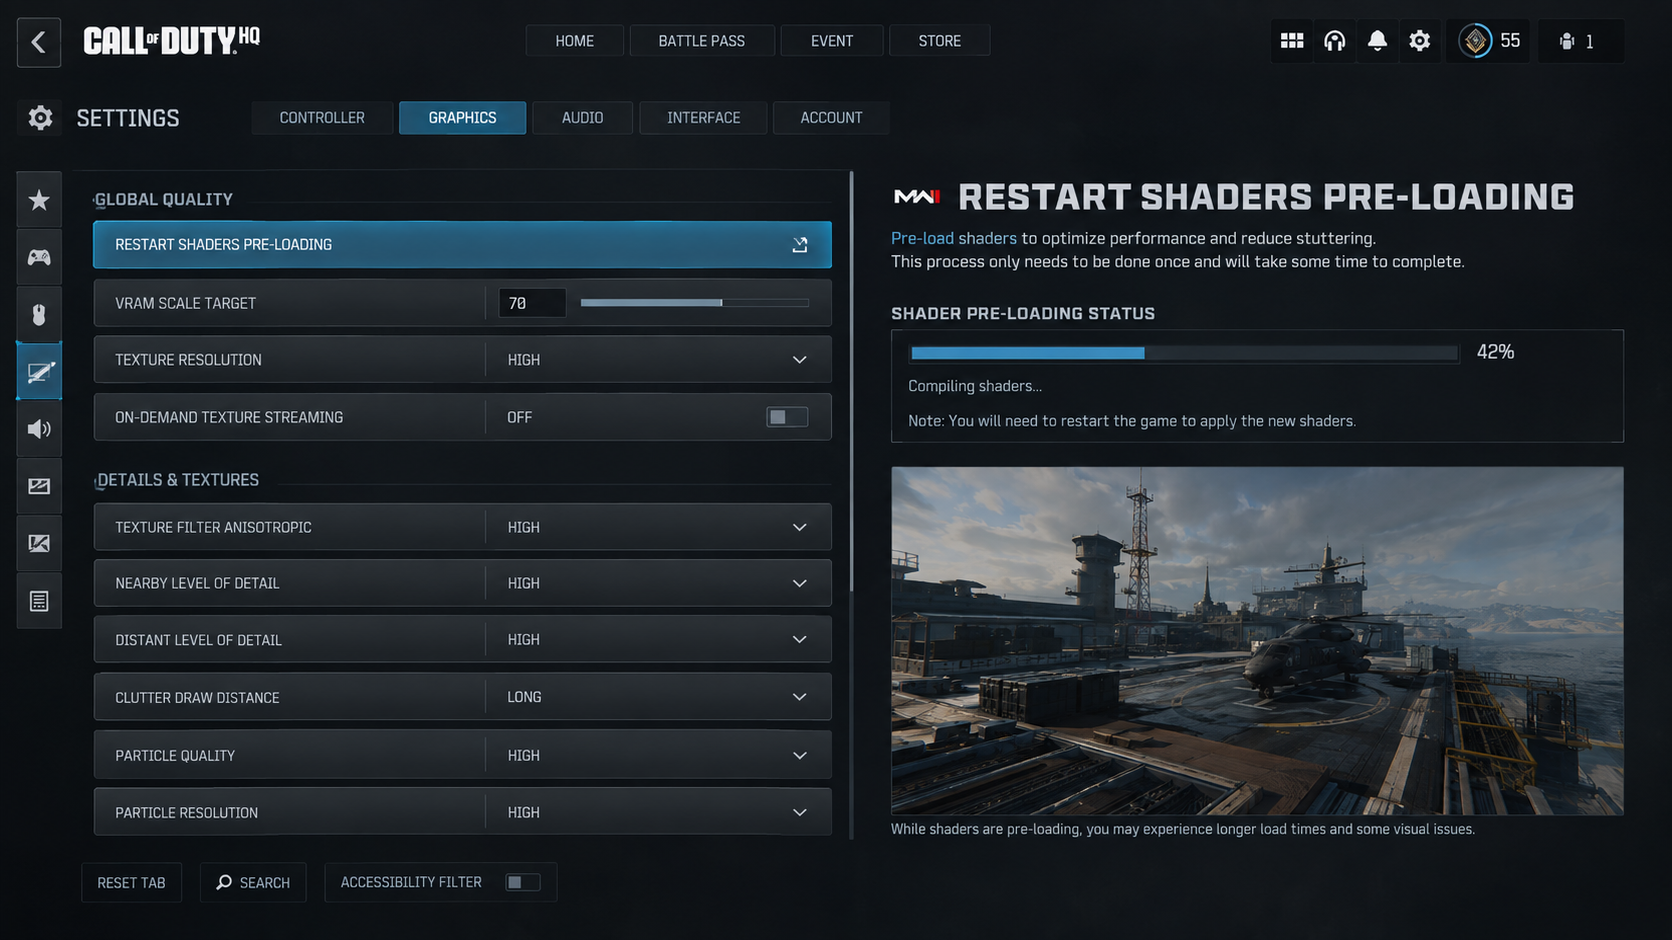Open the Store menu

click(x=940, y=41)
